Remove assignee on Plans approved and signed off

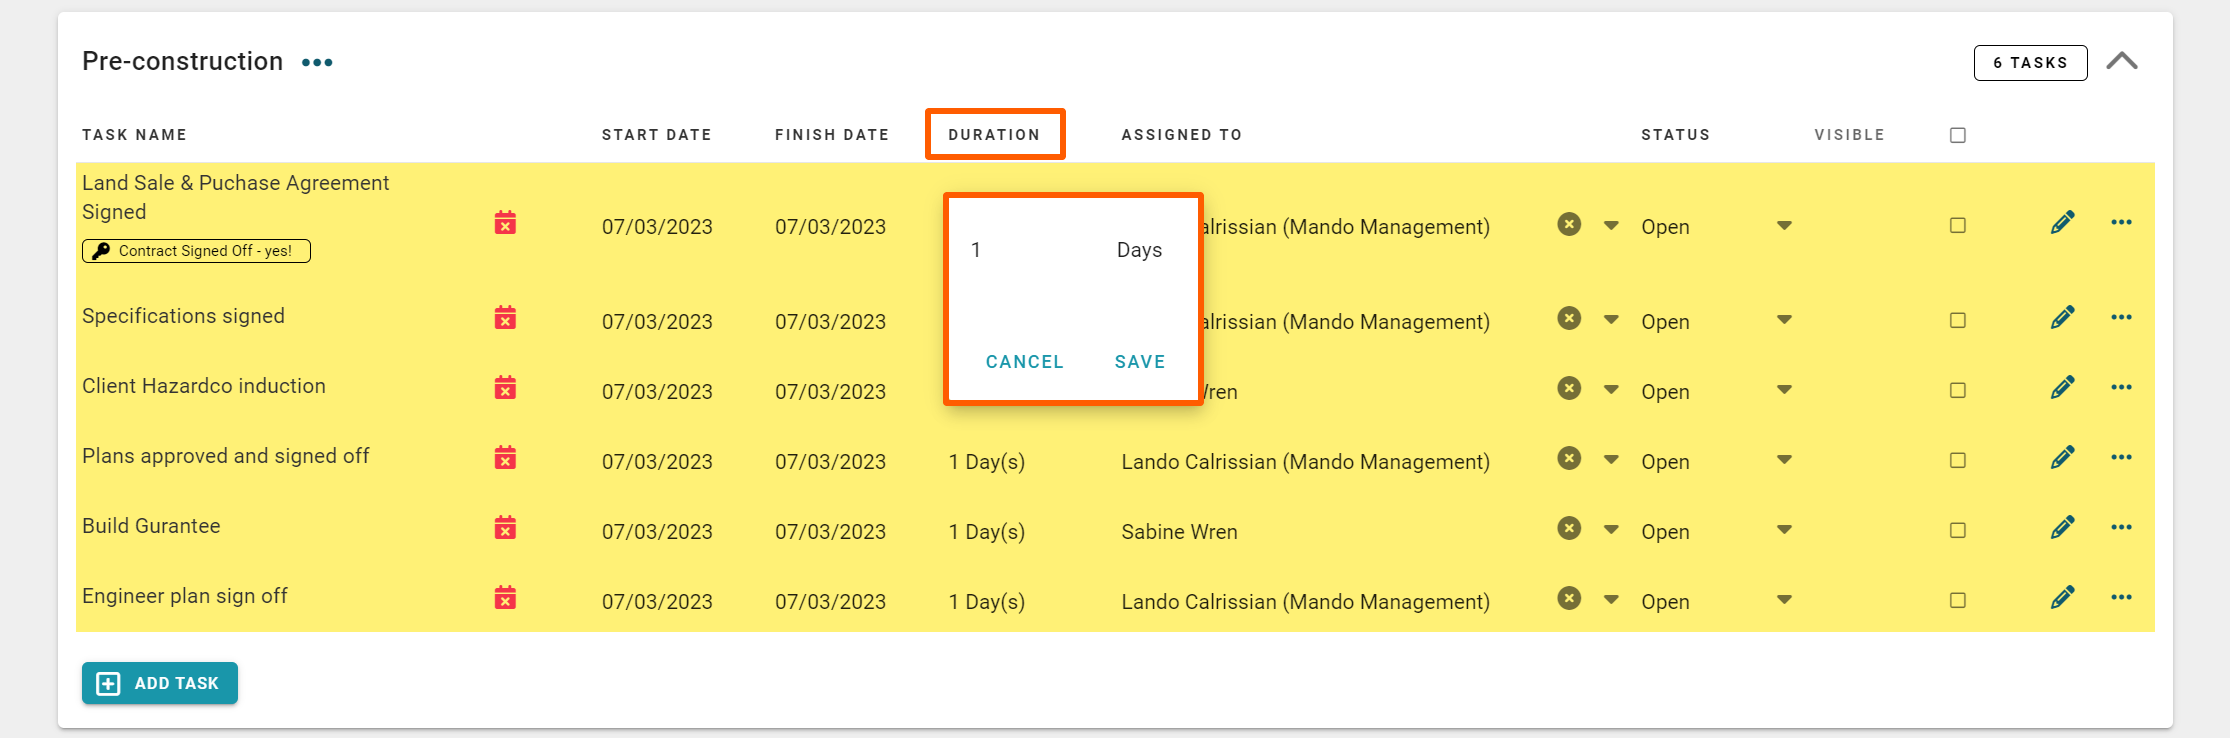pos(1569,458)
